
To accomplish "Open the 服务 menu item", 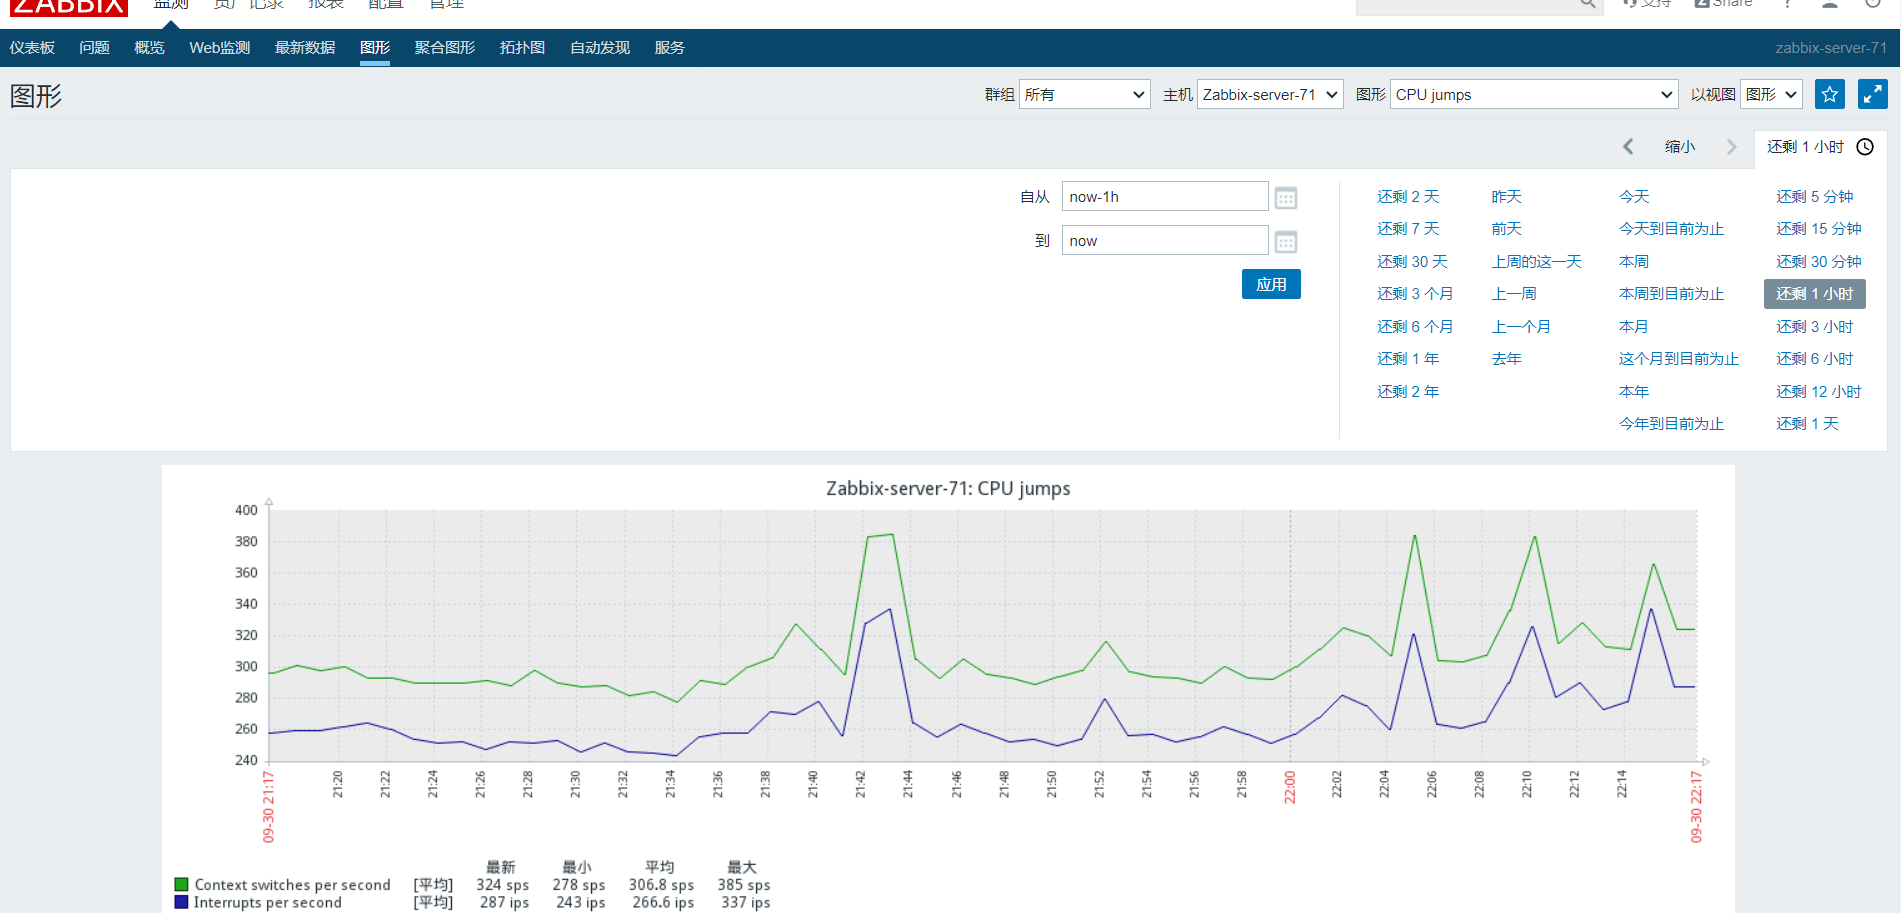I will (x=669, y=48).
